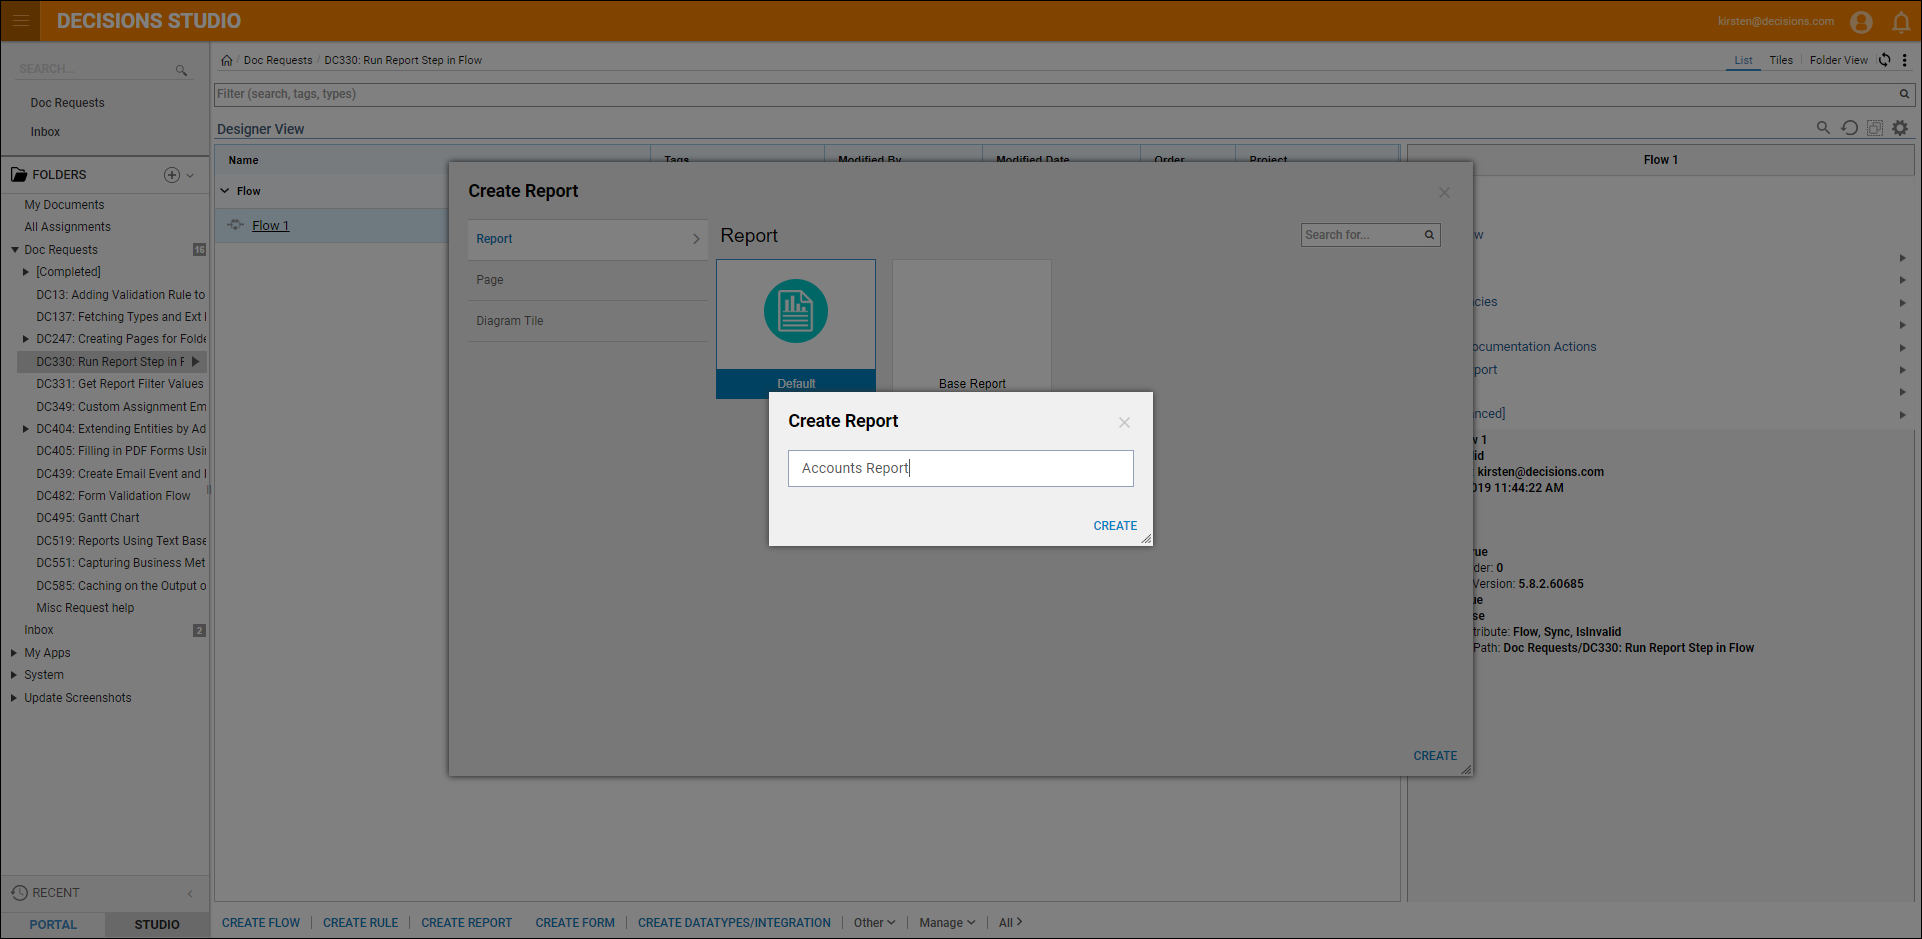Click CREATE in the report name dialog

pyautogui.click(x=1115, y=526)
